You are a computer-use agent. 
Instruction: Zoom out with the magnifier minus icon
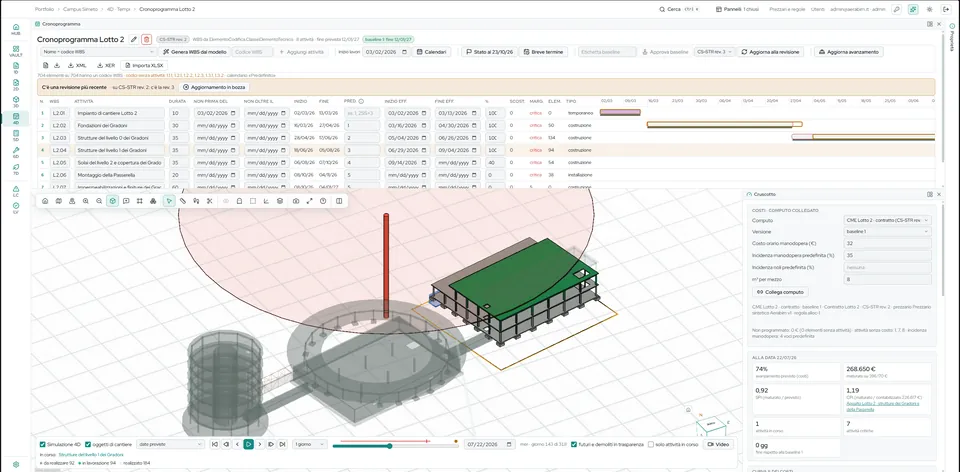99,201
